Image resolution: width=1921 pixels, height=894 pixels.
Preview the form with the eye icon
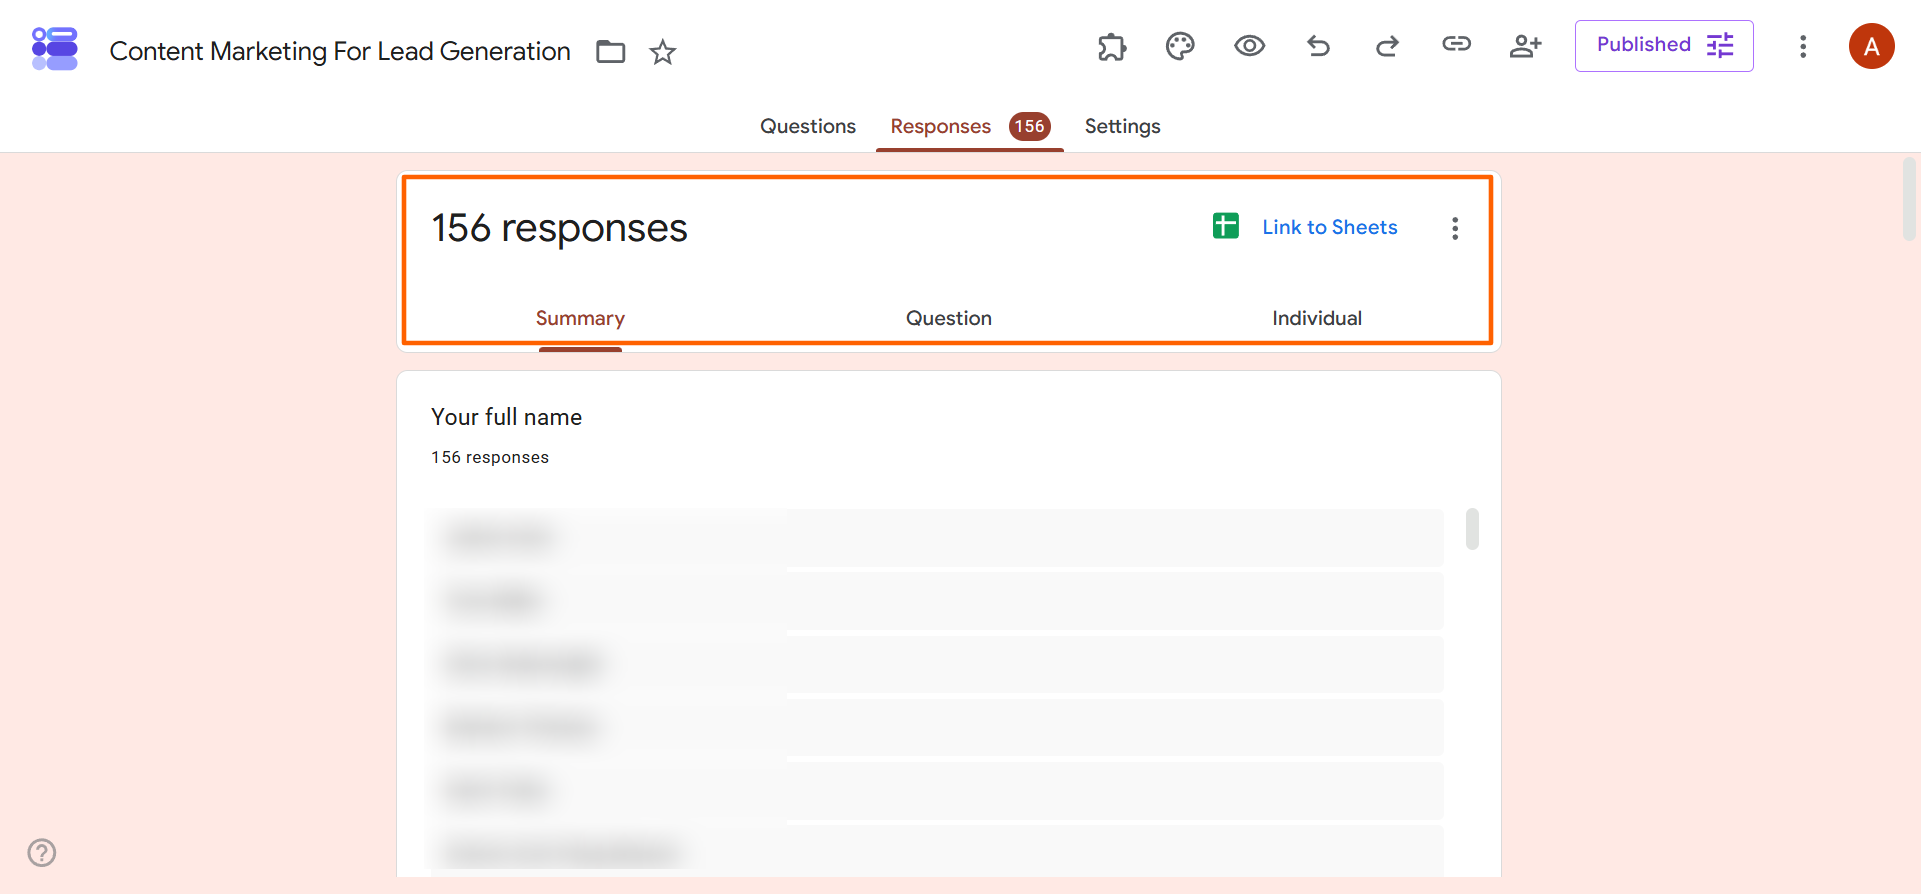1249,46
